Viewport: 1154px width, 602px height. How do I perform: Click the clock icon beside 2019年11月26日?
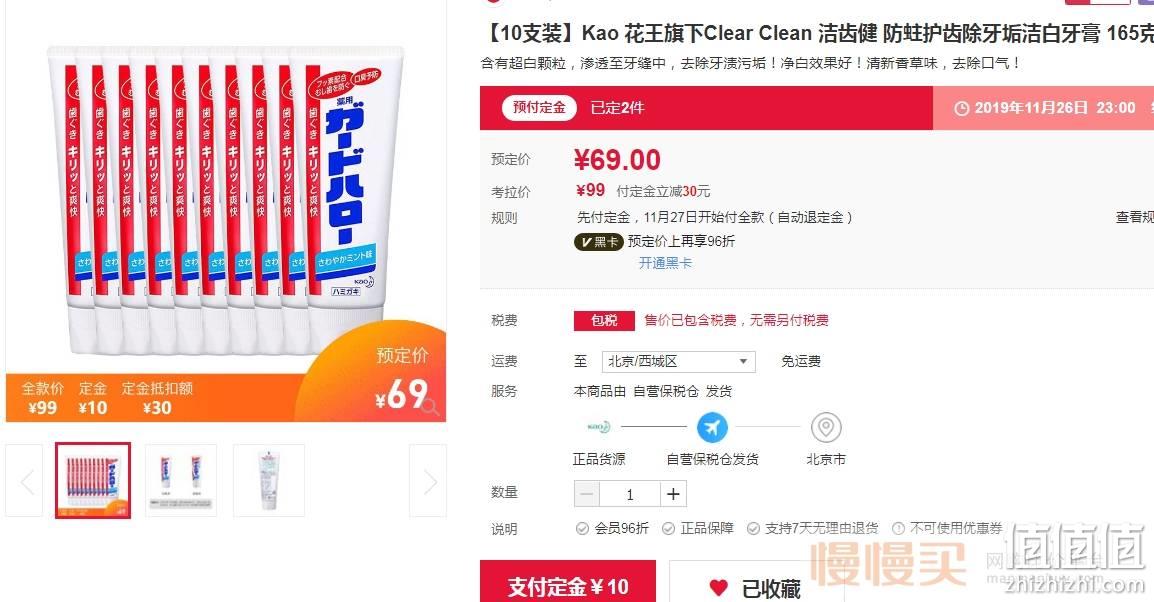[961, 108]
